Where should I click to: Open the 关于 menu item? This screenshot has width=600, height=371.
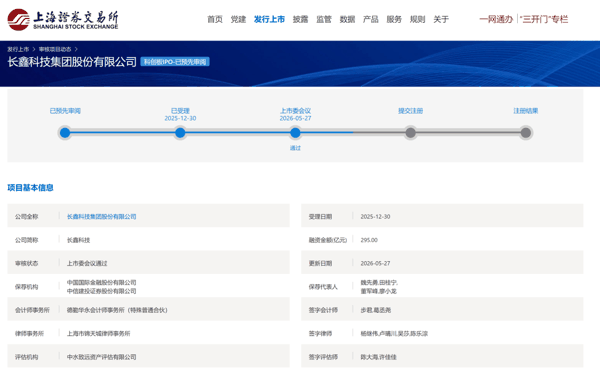tap(440, 19)
